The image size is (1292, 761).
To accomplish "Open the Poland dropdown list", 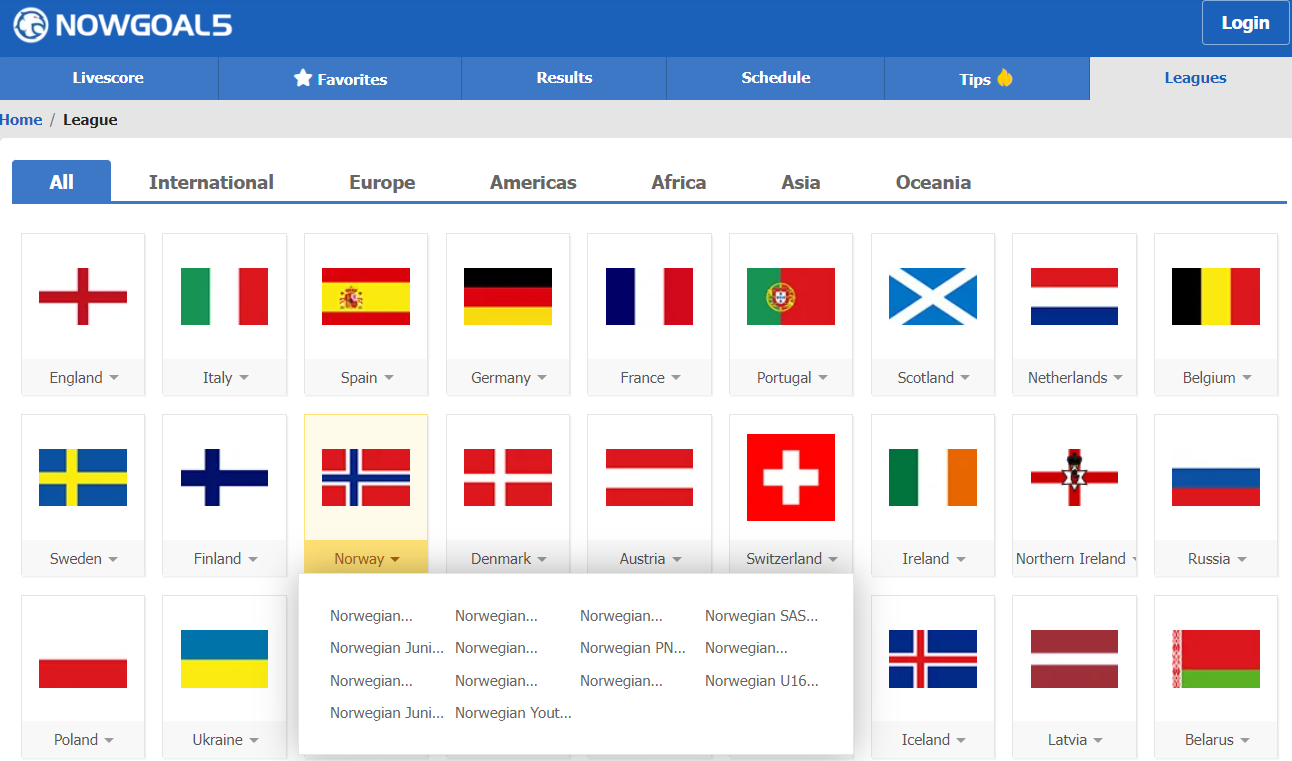I will tap(108, 741).
